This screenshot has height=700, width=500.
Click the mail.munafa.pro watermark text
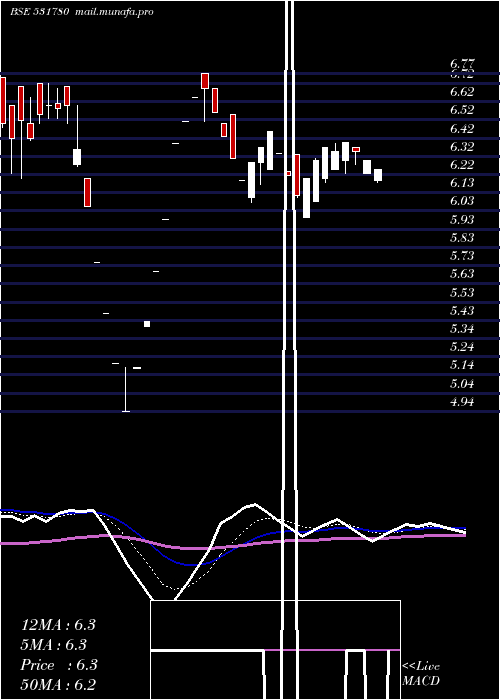click(x=112, y=12)
